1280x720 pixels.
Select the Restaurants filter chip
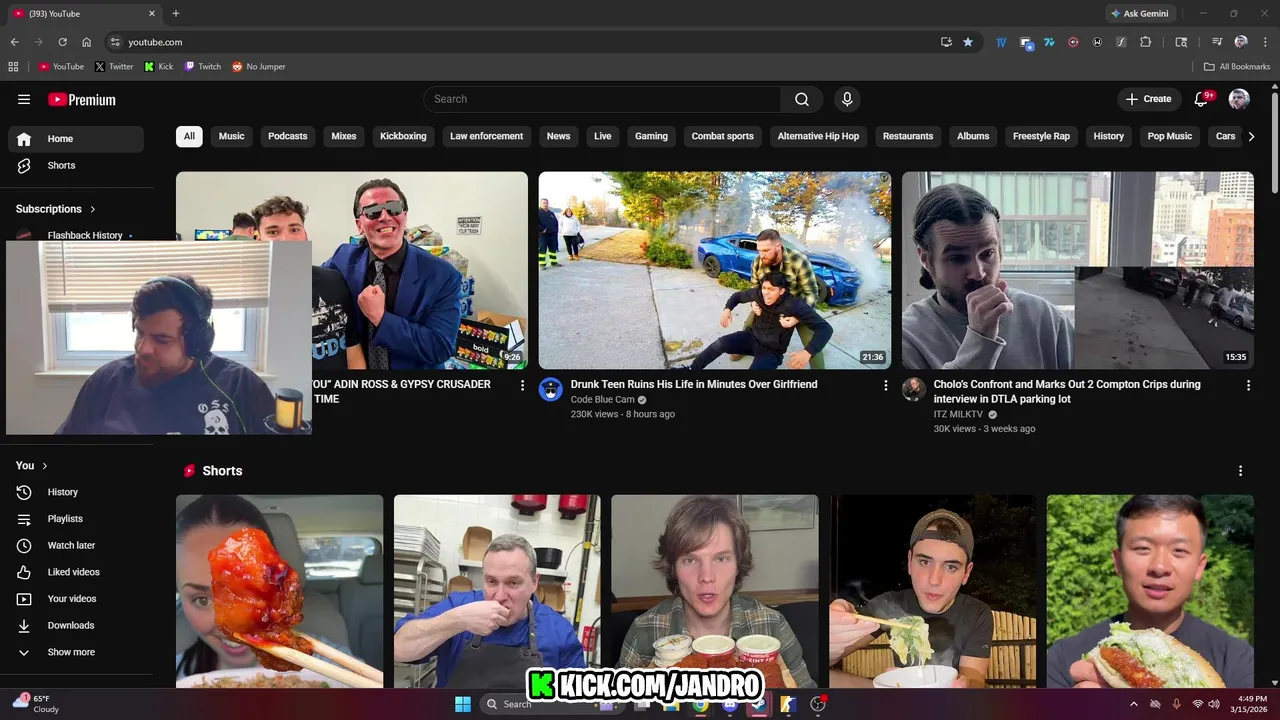tap(908, 136)
